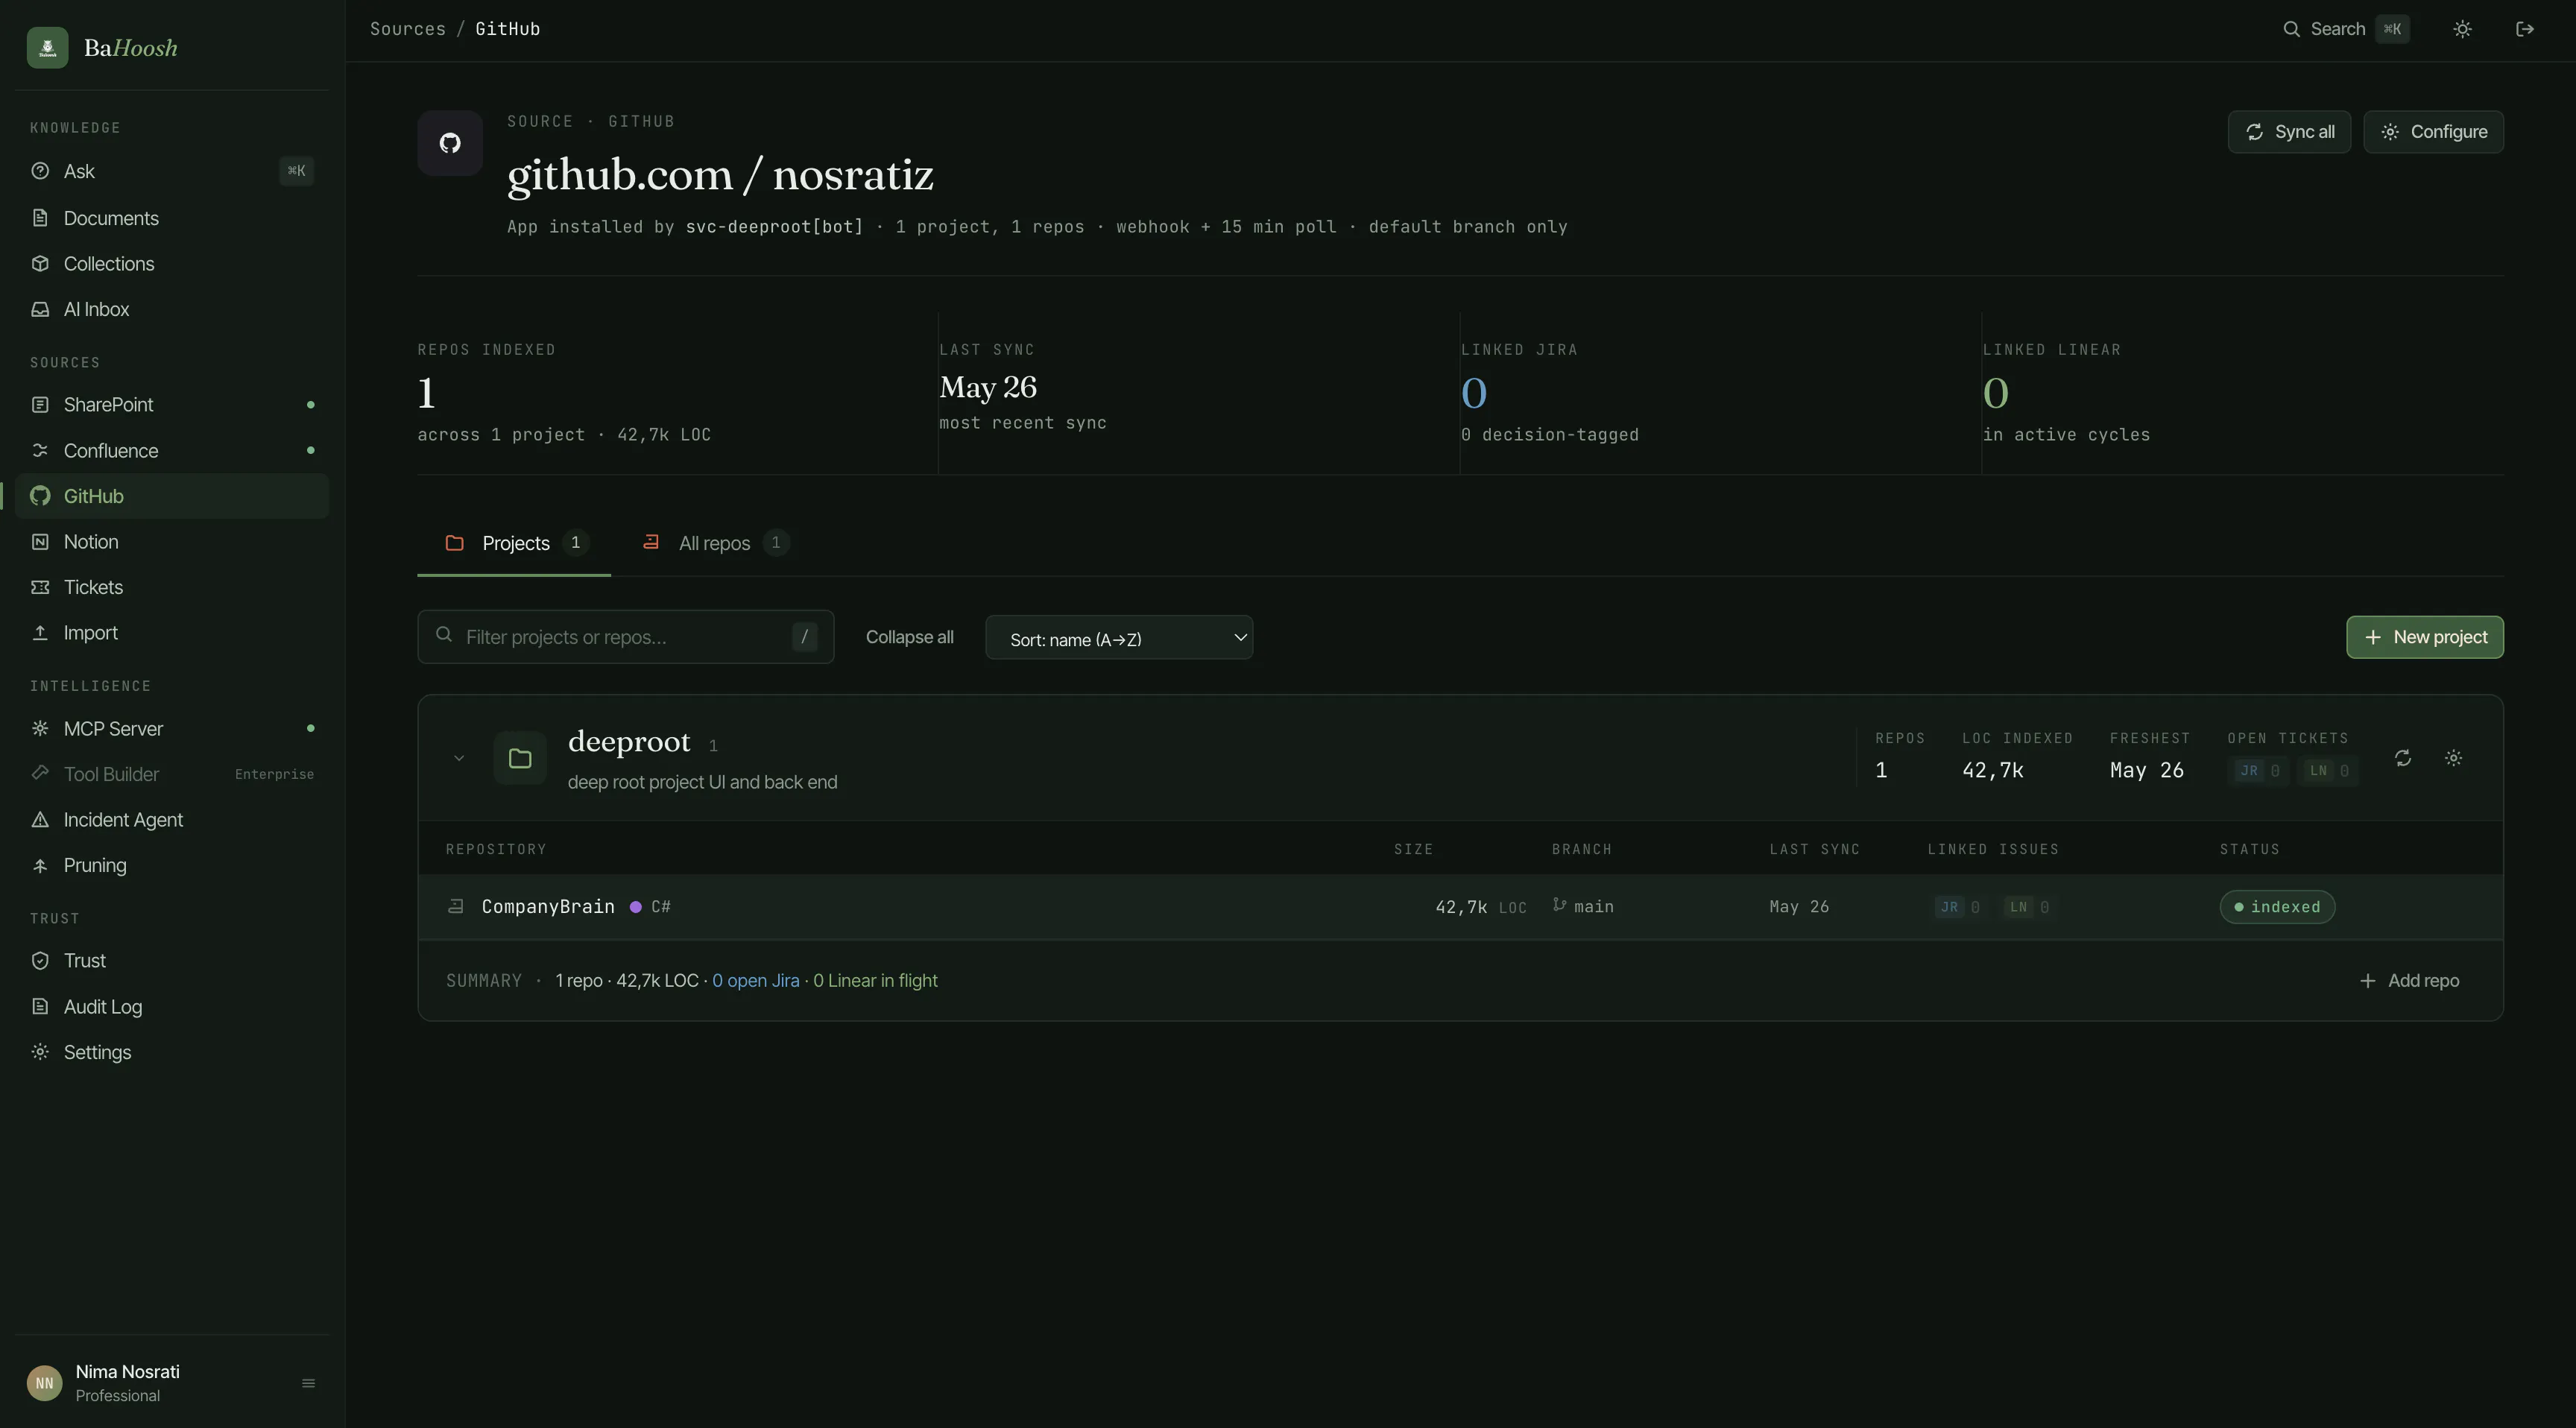The image size is (2576, 1428).
Task: Click the Status column header
Action: (x=2250, y=849)
